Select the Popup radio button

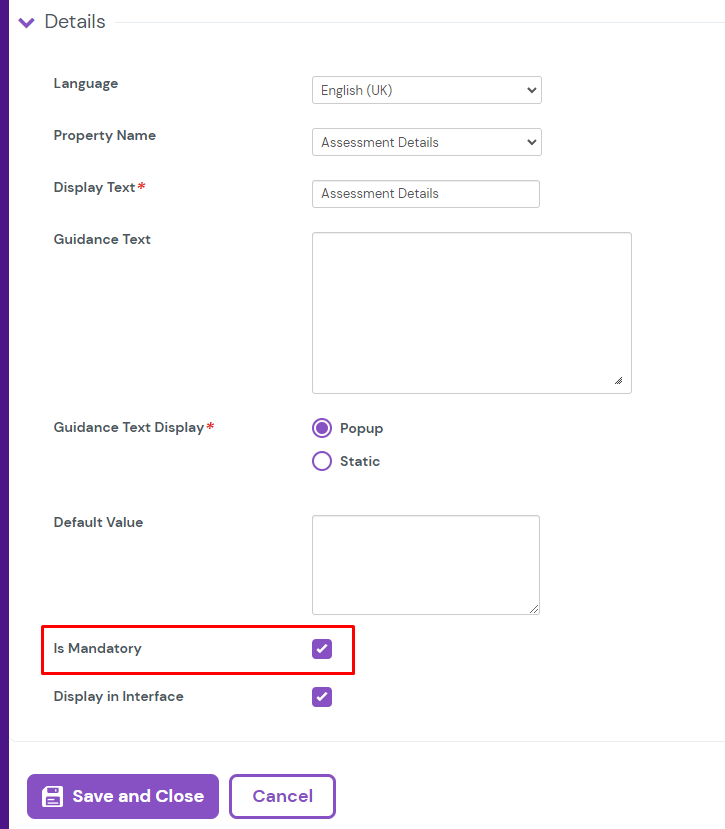tap(321, 428)
